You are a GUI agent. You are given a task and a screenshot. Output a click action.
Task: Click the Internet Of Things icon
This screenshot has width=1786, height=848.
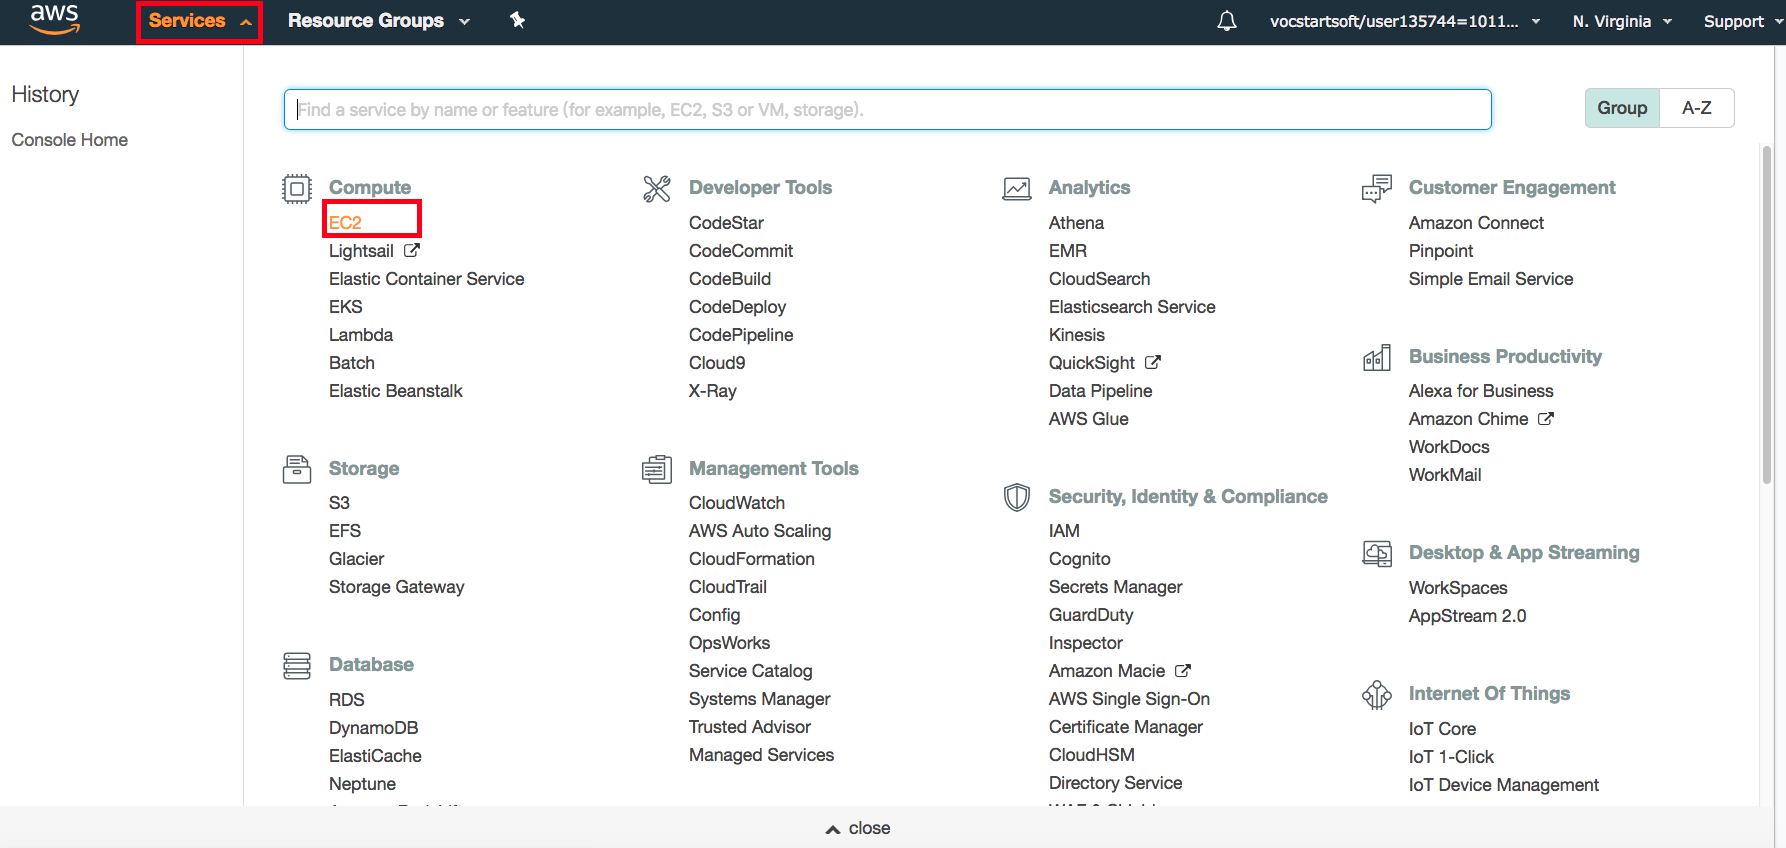1377,694
